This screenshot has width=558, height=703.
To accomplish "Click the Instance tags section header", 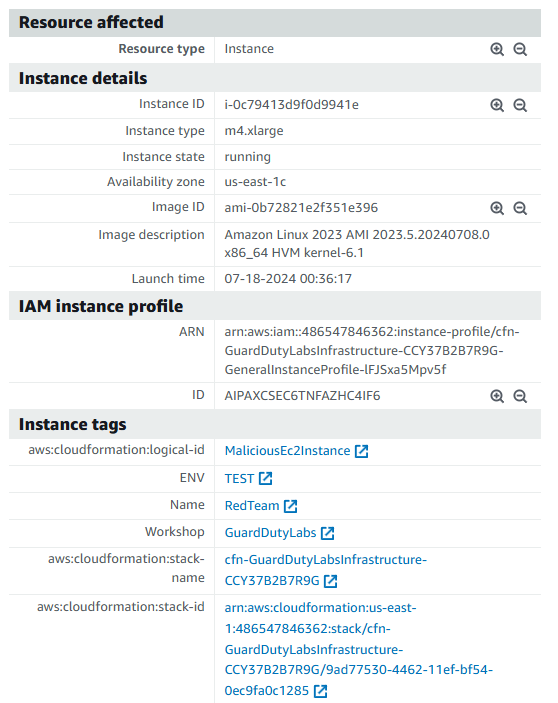I will tap(275, 424).
